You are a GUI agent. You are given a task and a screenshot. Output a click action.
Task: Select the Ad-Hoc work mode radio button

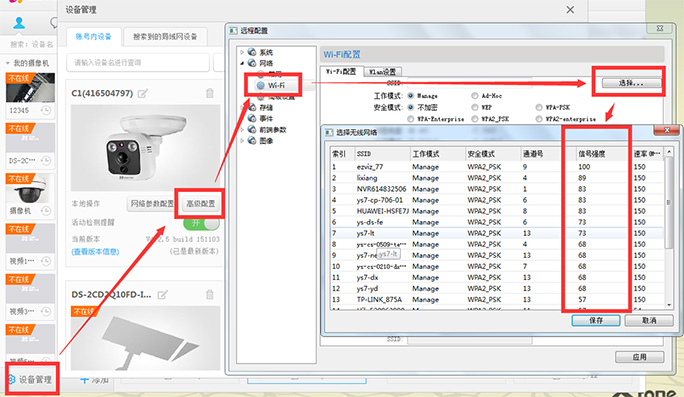point(475,96)
